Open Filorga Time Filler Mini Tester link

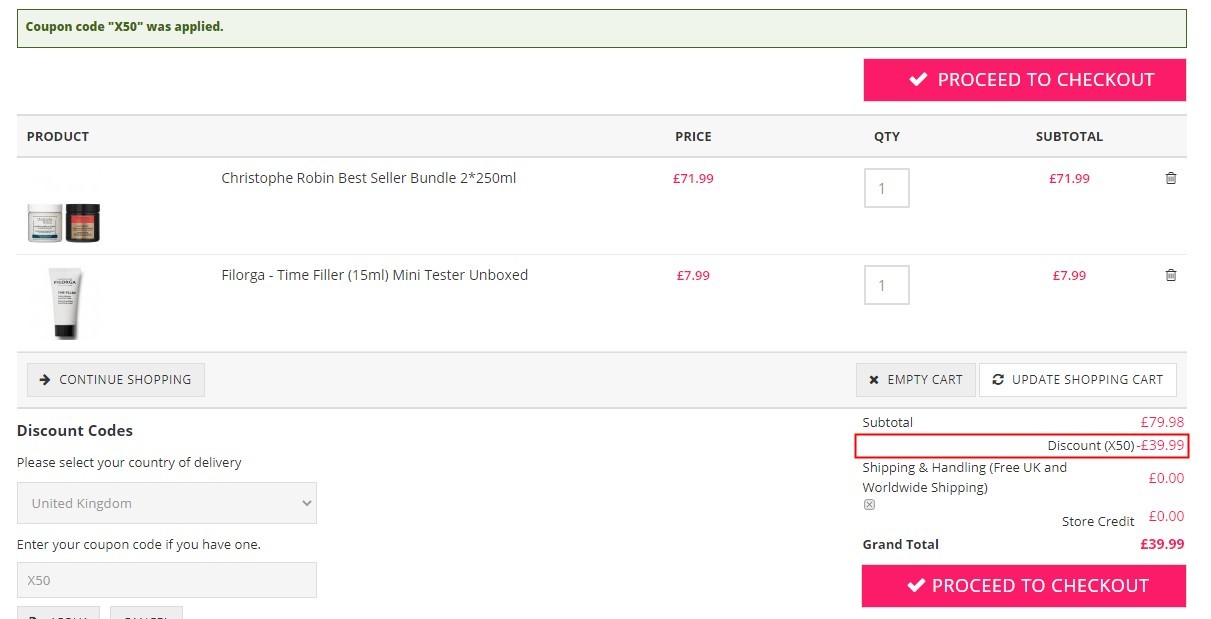click(x=375, y=275)
